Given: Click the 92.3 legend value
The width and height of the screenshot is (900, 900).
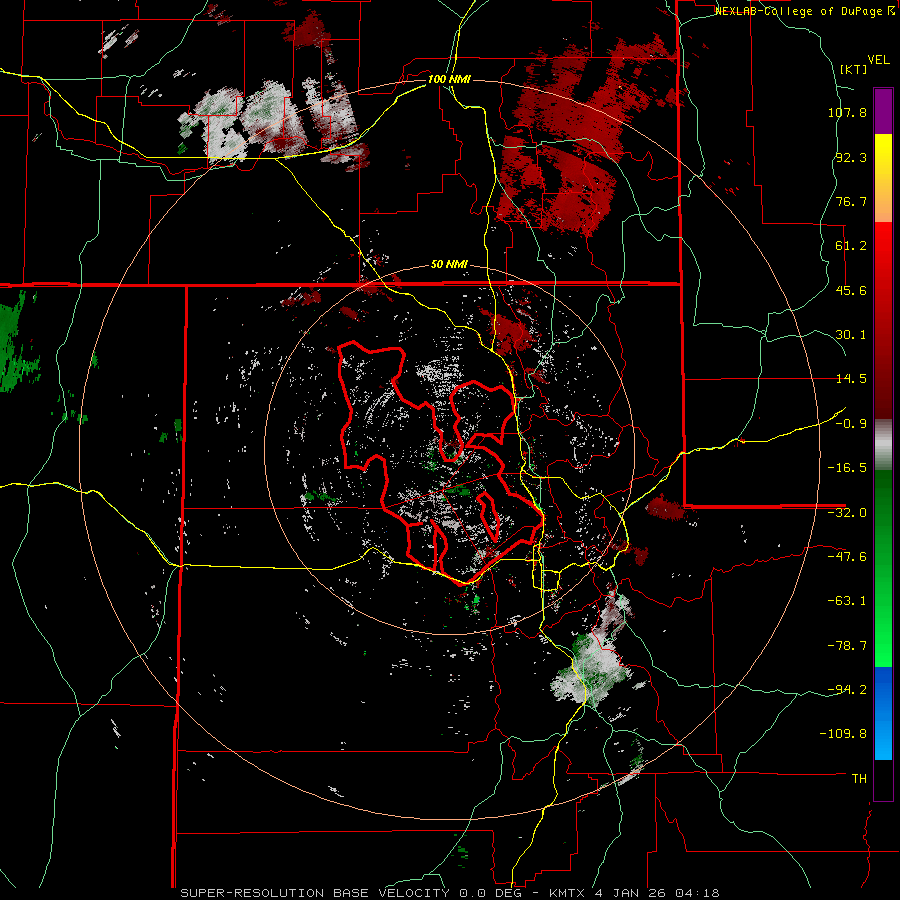Looking at the screenshot, I should 851,157.
